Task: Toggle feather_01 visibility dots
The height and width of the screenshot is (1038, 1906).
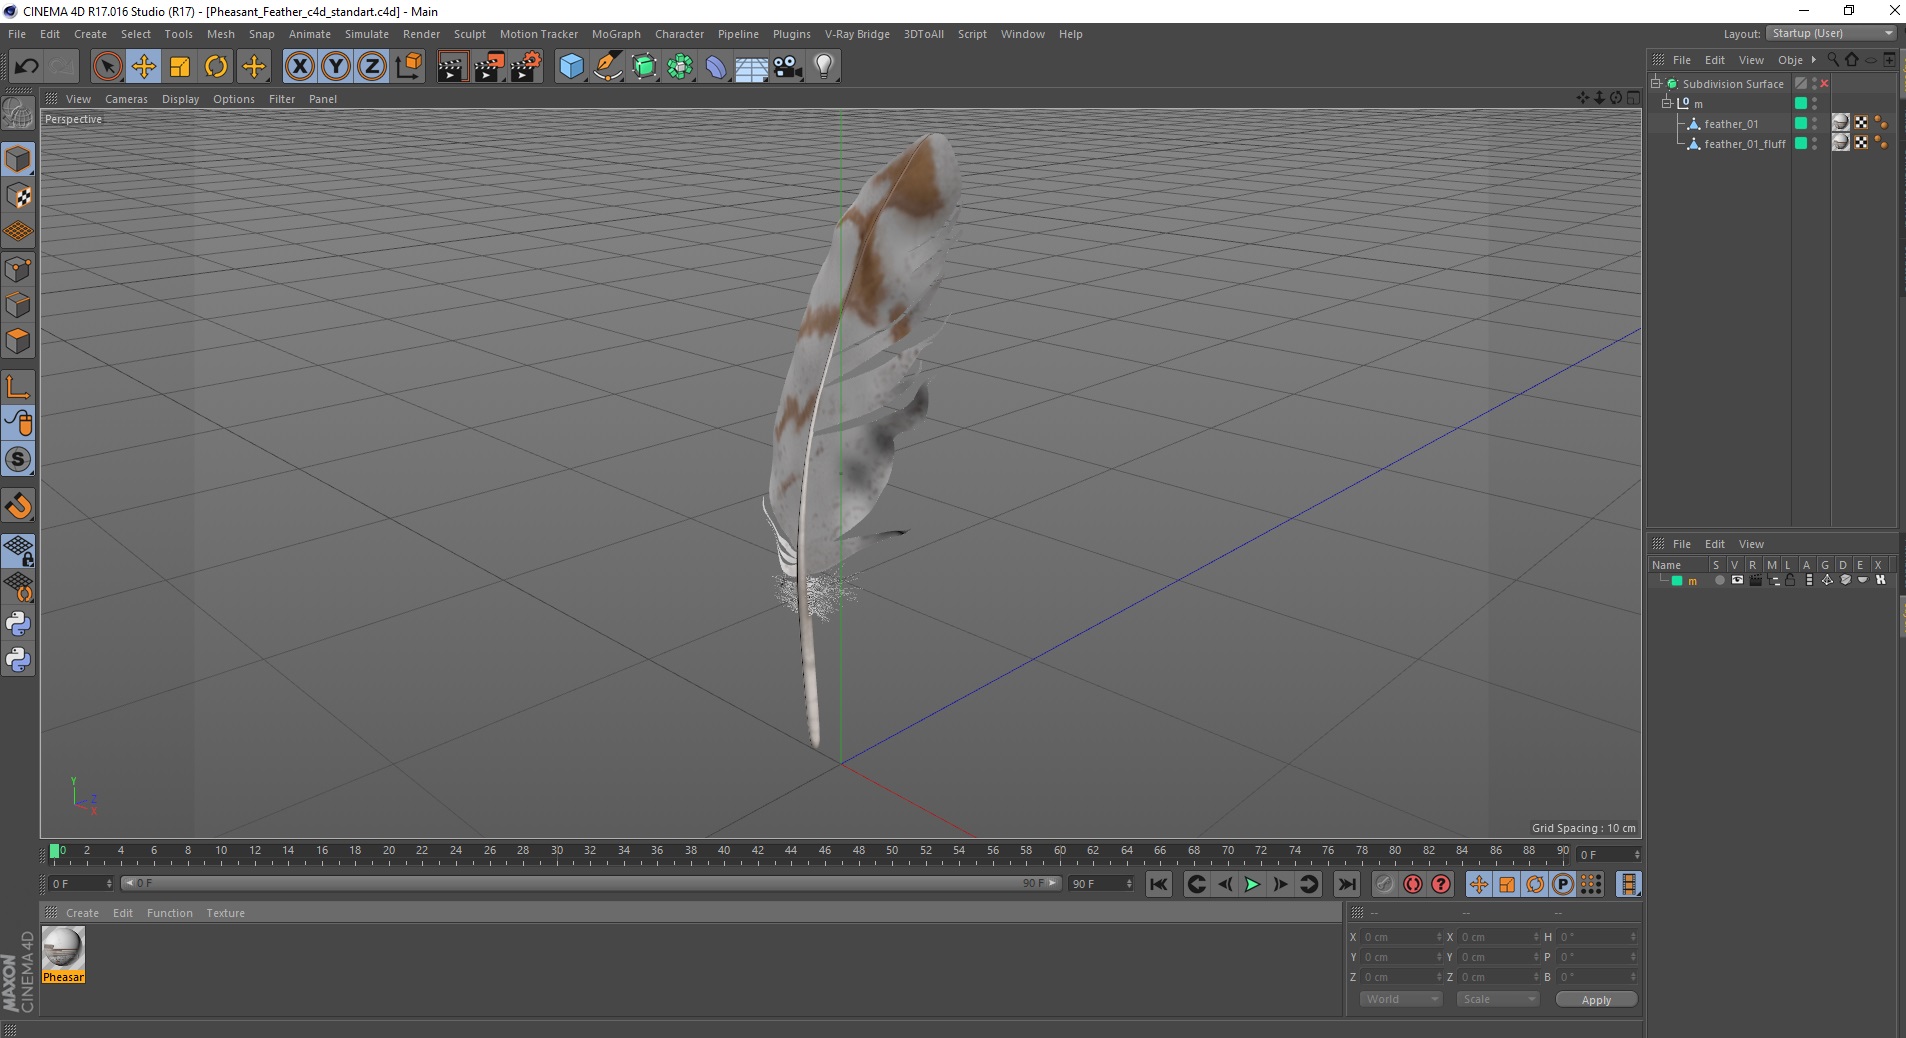Action: point(1815,123)
